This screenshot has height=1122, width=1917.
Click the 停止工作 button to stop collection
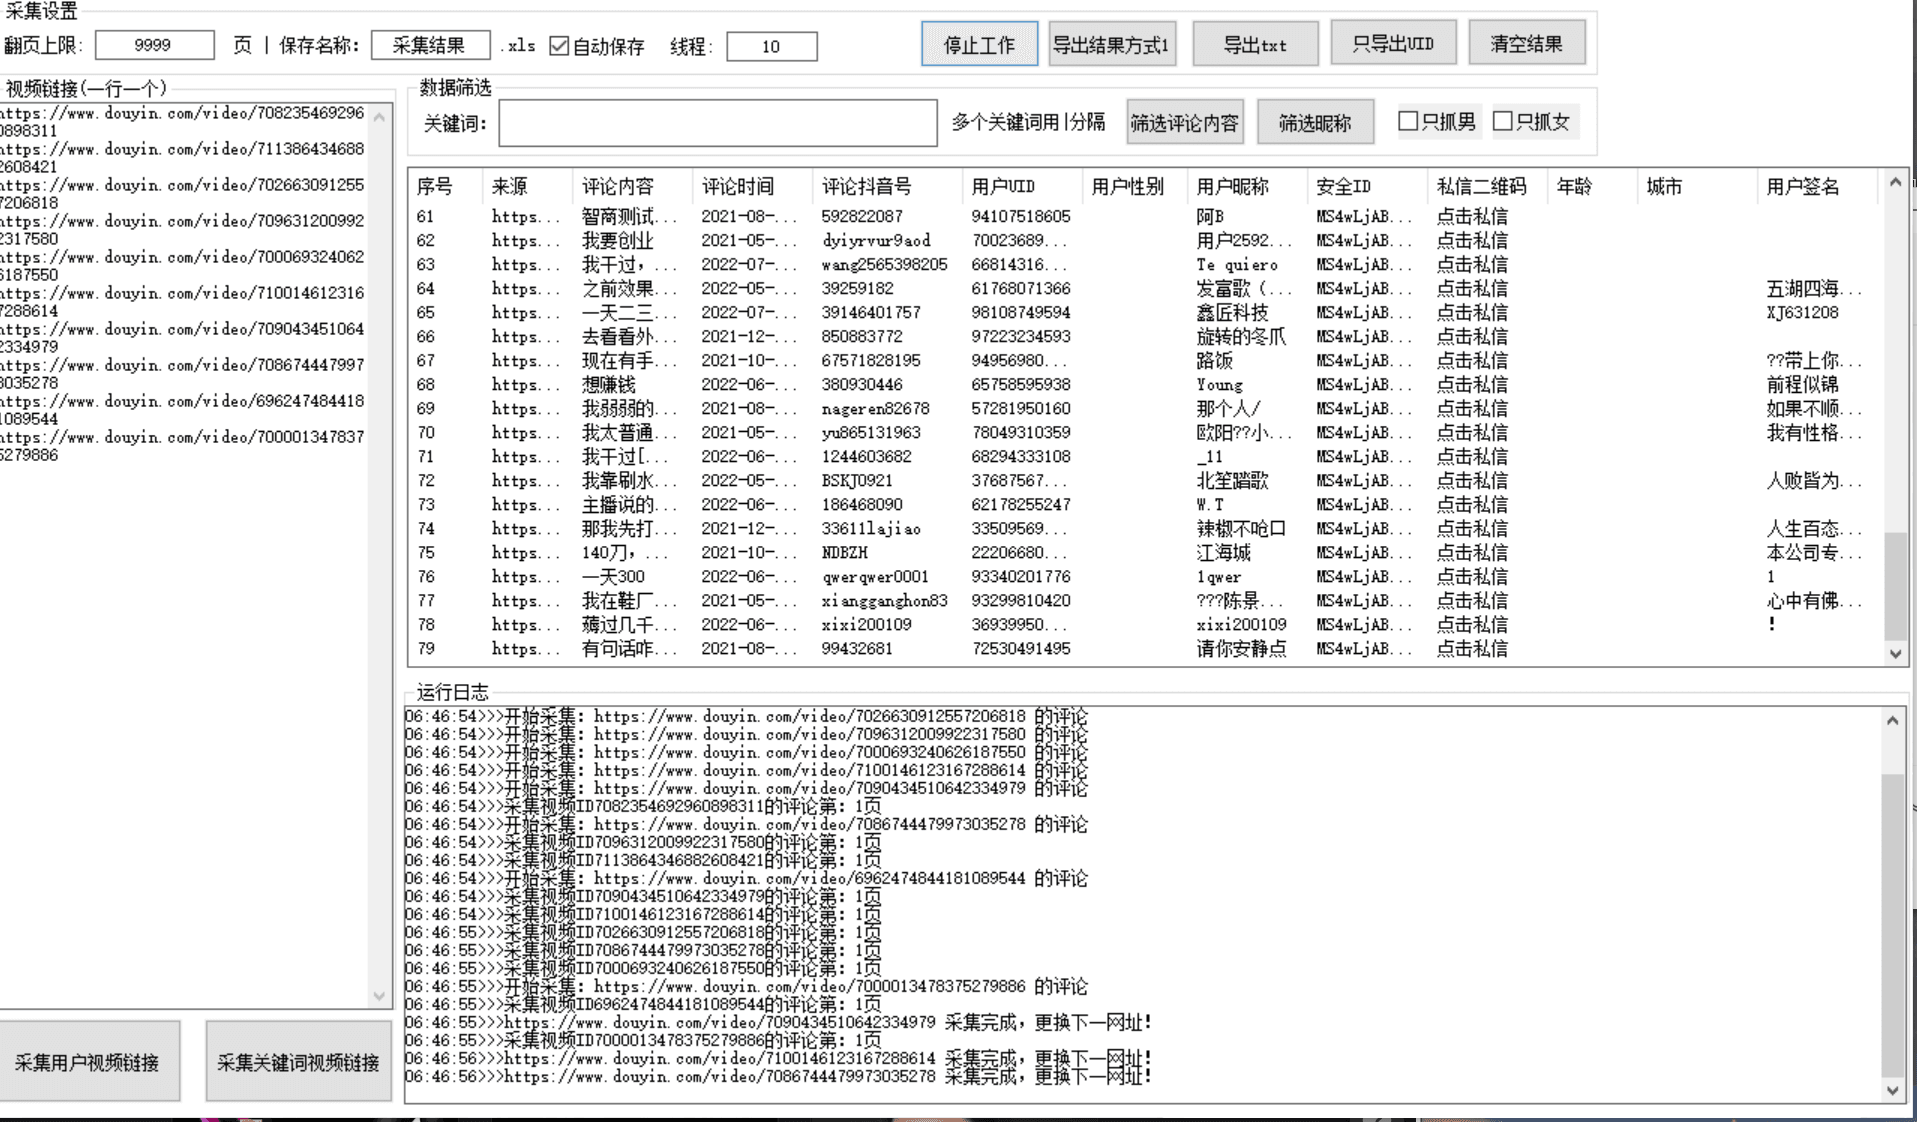point(978,43)
